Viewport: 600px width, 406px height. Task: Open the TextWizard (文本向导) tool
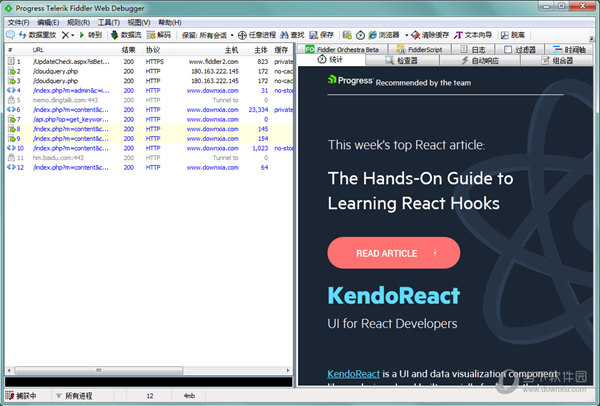[x=473, y=35]
